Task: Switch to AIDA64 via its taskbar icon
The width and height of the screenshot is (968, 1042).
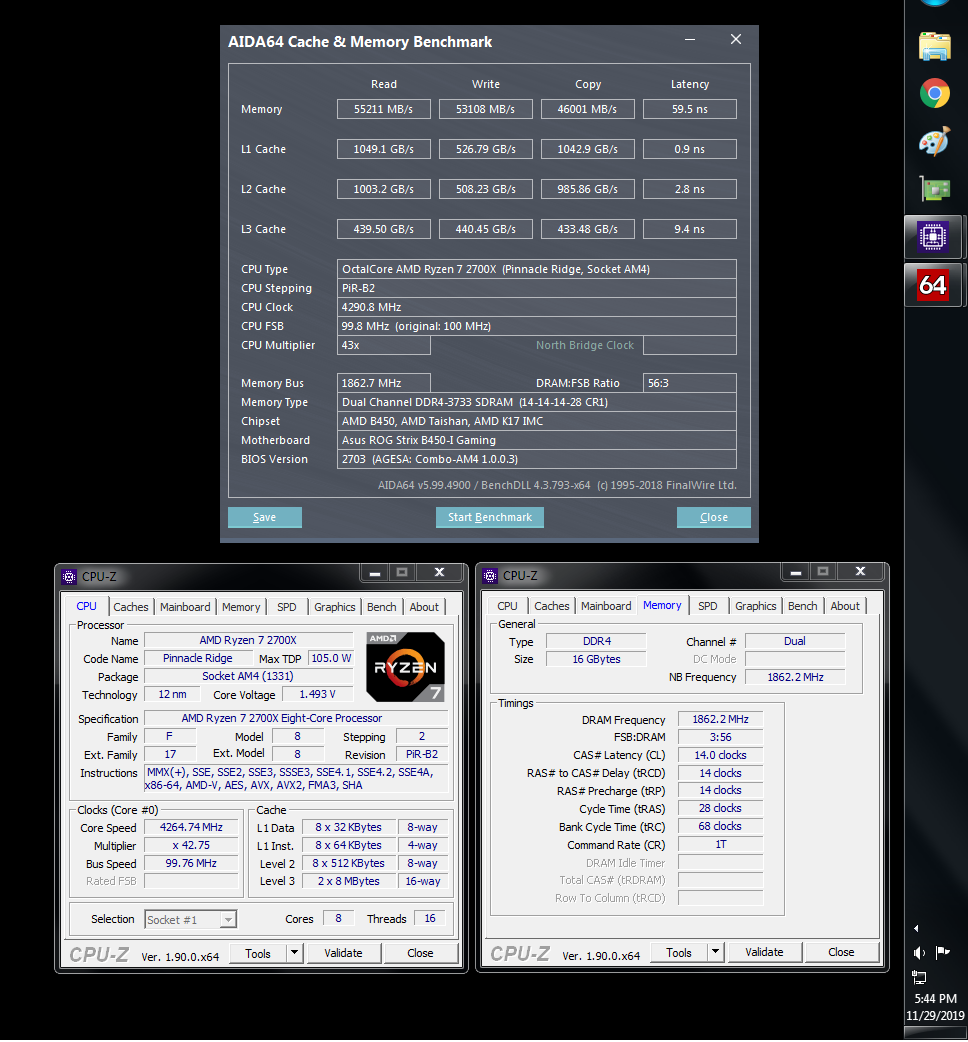Action: coord(933,285)
